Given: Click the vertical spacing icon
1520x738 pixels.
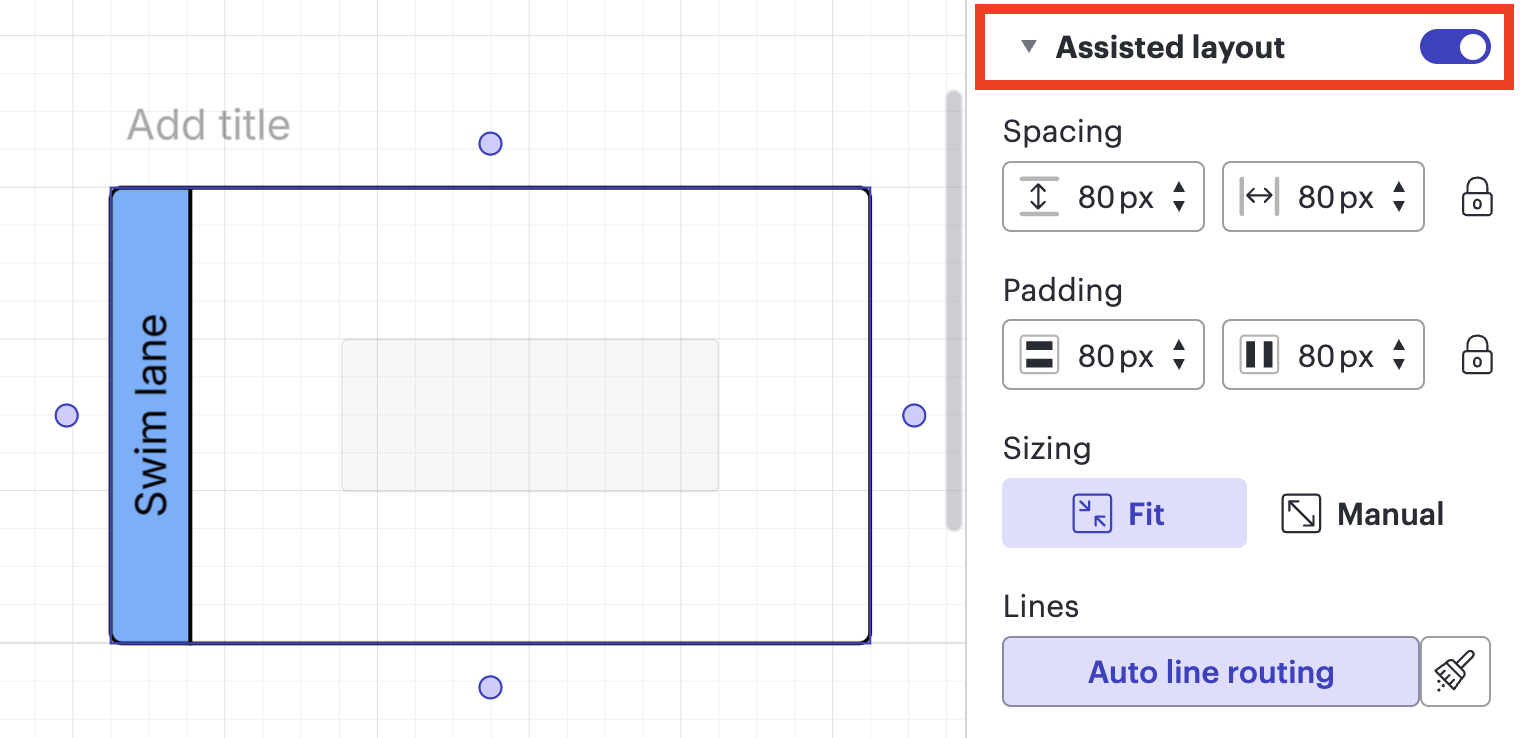Looking at the screenshot, I should [1038, 196].
